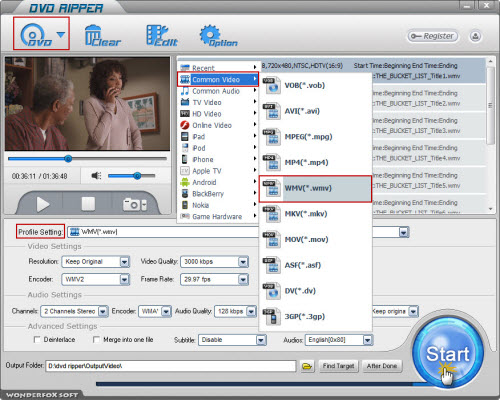Viewport: 500px width, 400px height.
Task: Play the video preview
Action: [x=42, y=204]
